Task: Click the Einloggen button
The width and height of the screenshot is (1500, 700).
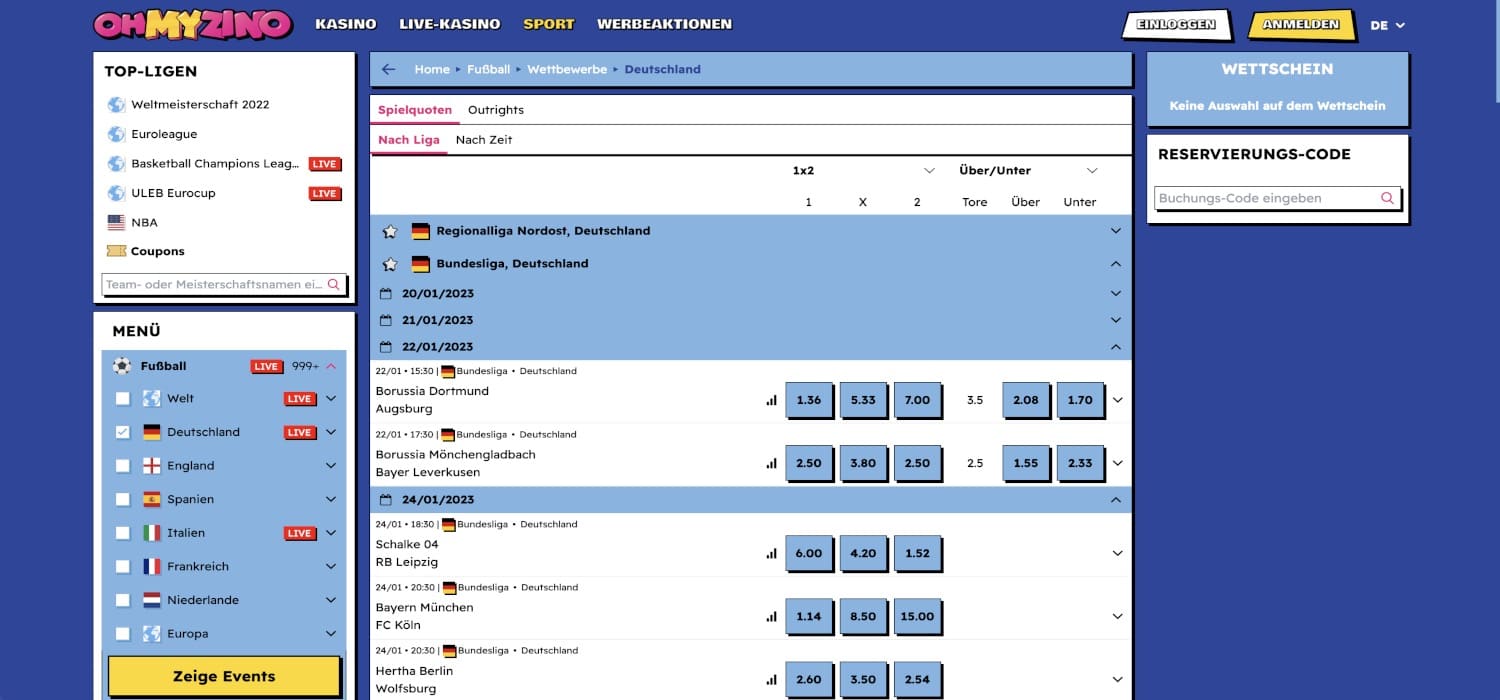Action: pos(1176,25)
